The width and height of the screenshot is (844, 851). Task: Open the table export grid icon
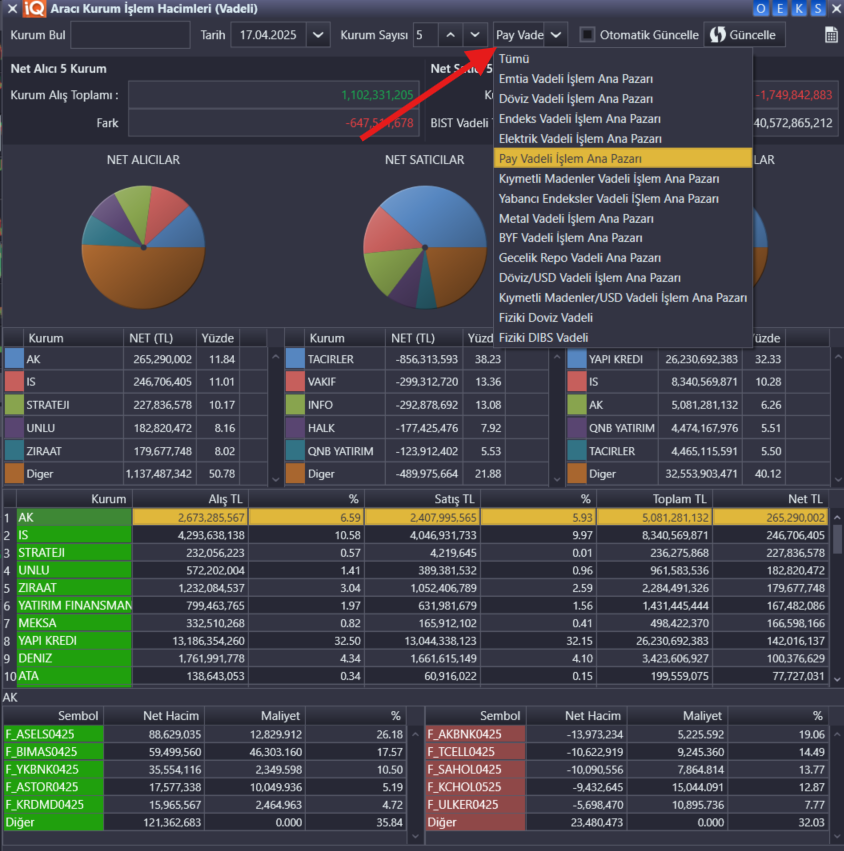pos(831,35)
